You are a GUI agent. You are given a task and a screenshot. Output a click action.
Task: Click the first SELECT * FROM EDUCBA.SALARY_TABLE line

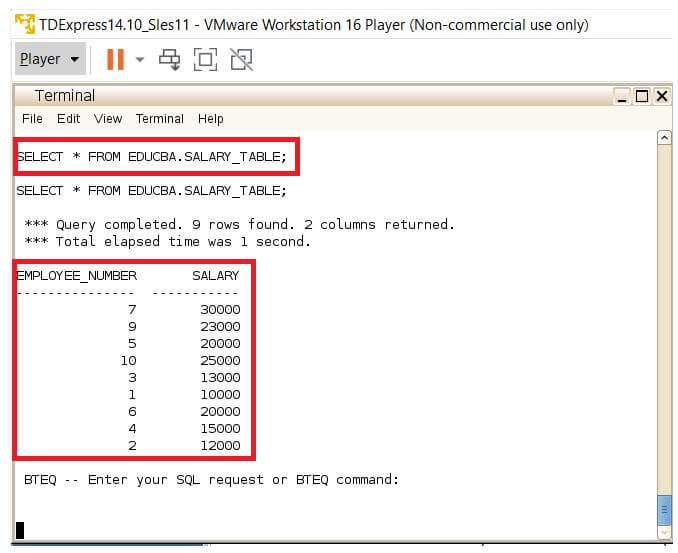[x=152, y=157]
